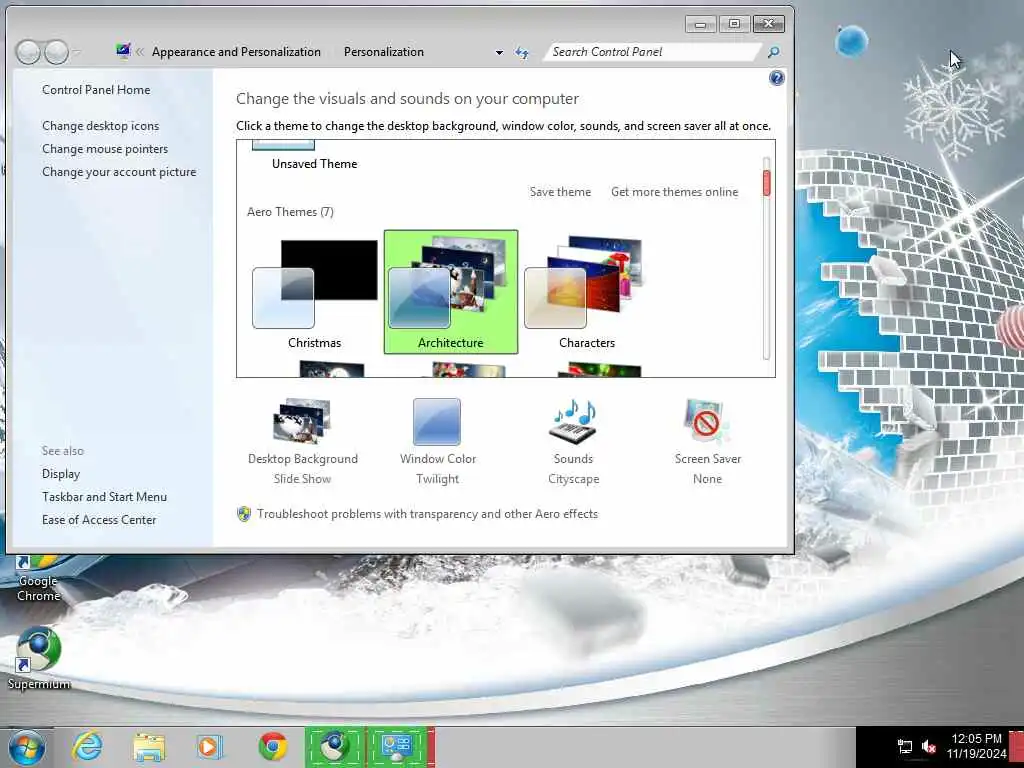Click in the Search Control Panel field
The image size is (1024, 768).
click(652, 52)
